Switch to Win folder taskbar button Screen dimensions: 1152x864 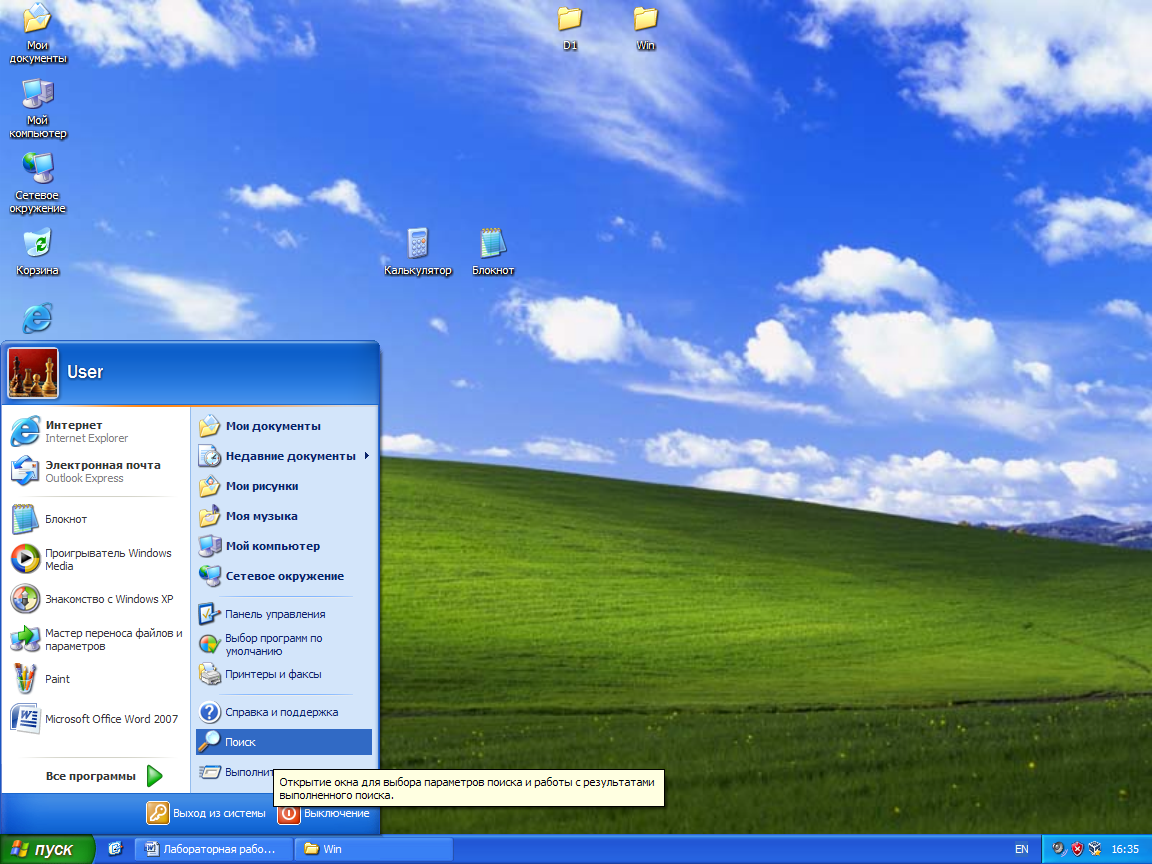pyautogui.click(x=372, y=849)
